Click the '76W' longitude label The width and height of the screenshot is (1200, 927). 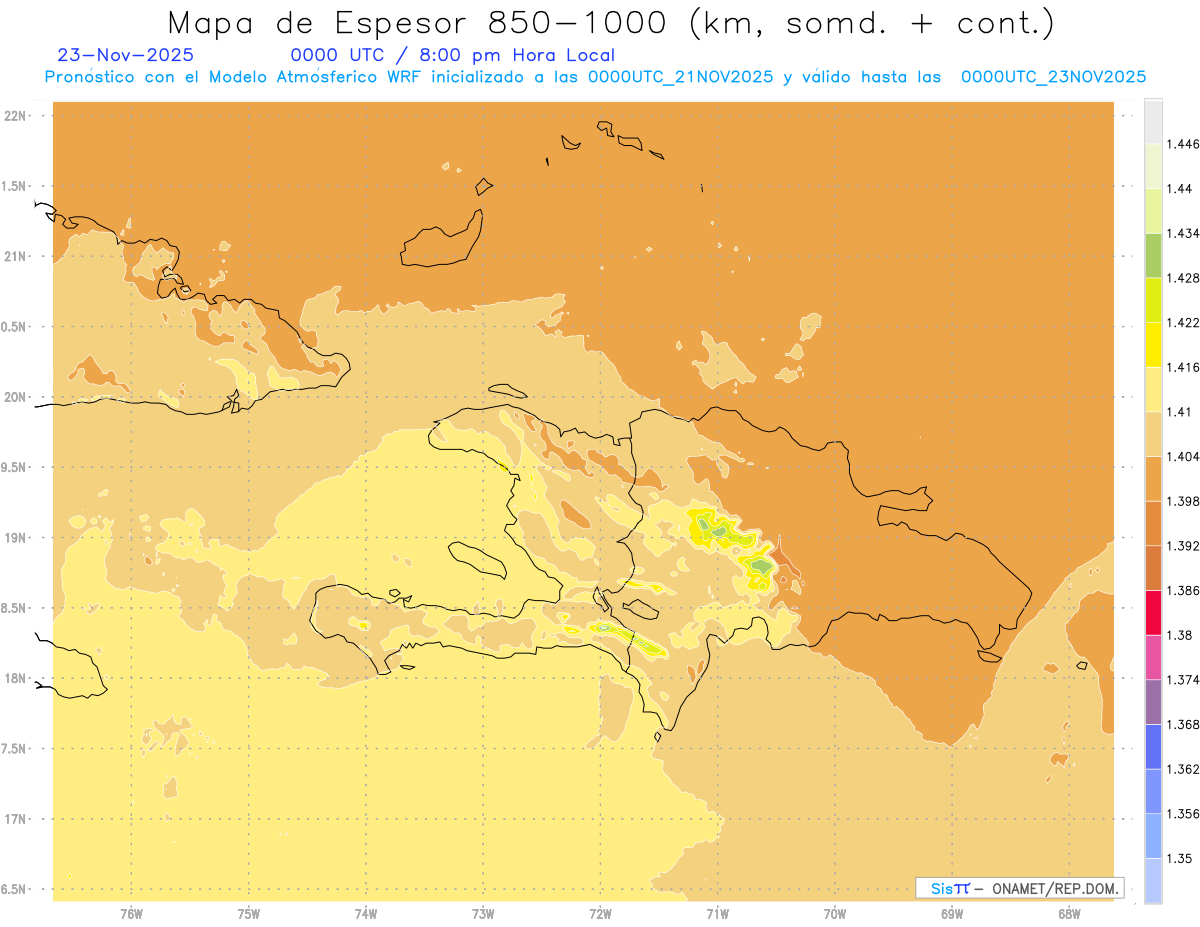pos(131,913)
